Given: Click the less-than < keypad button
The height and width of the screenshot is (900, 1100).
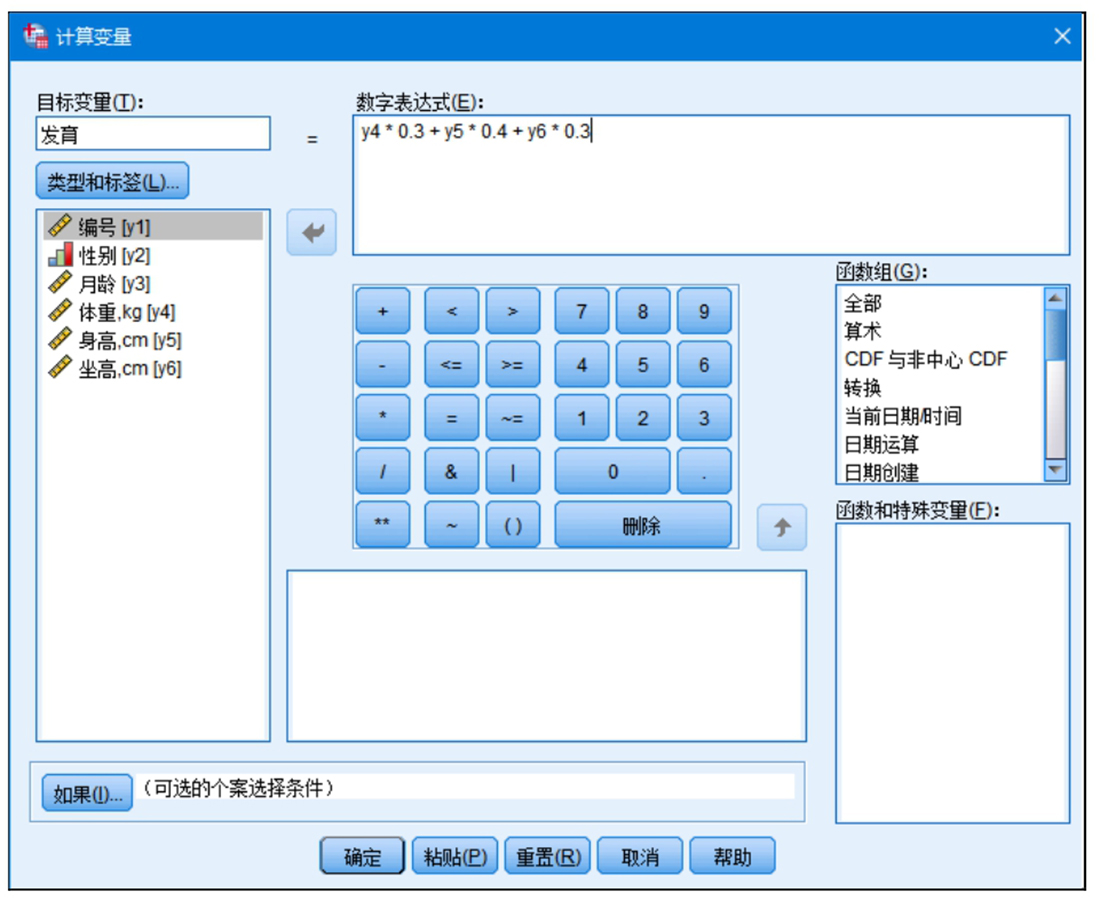Looking at the screenshot, I should 452,311.
